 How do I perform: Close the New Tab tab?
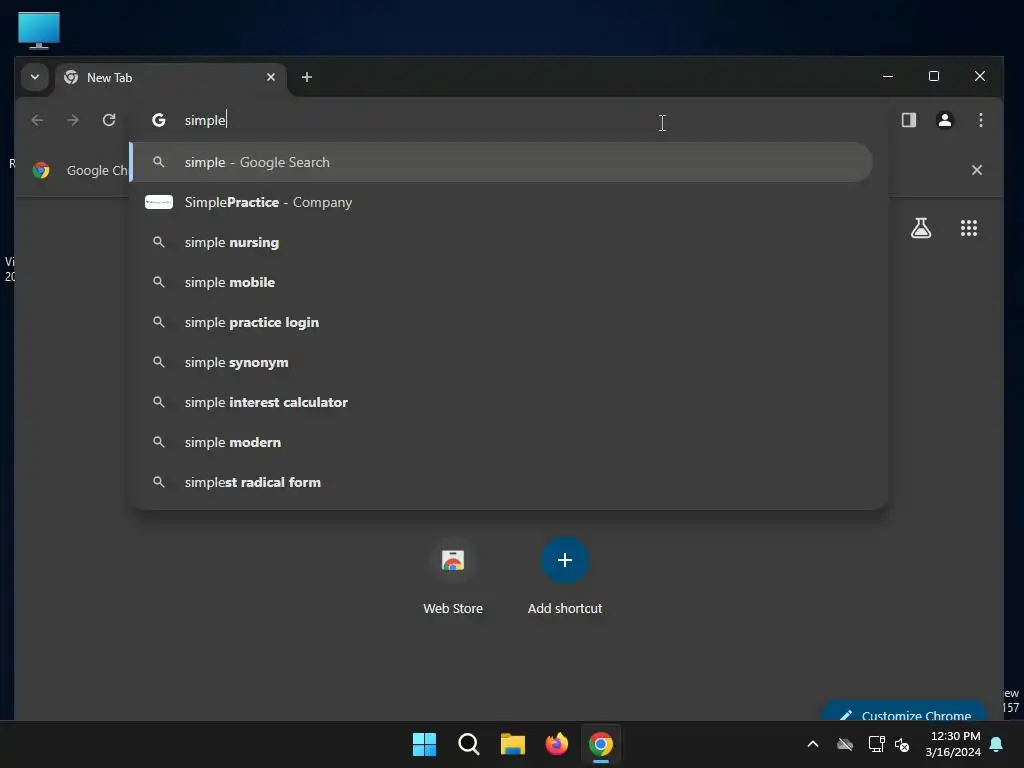[271, 77]
